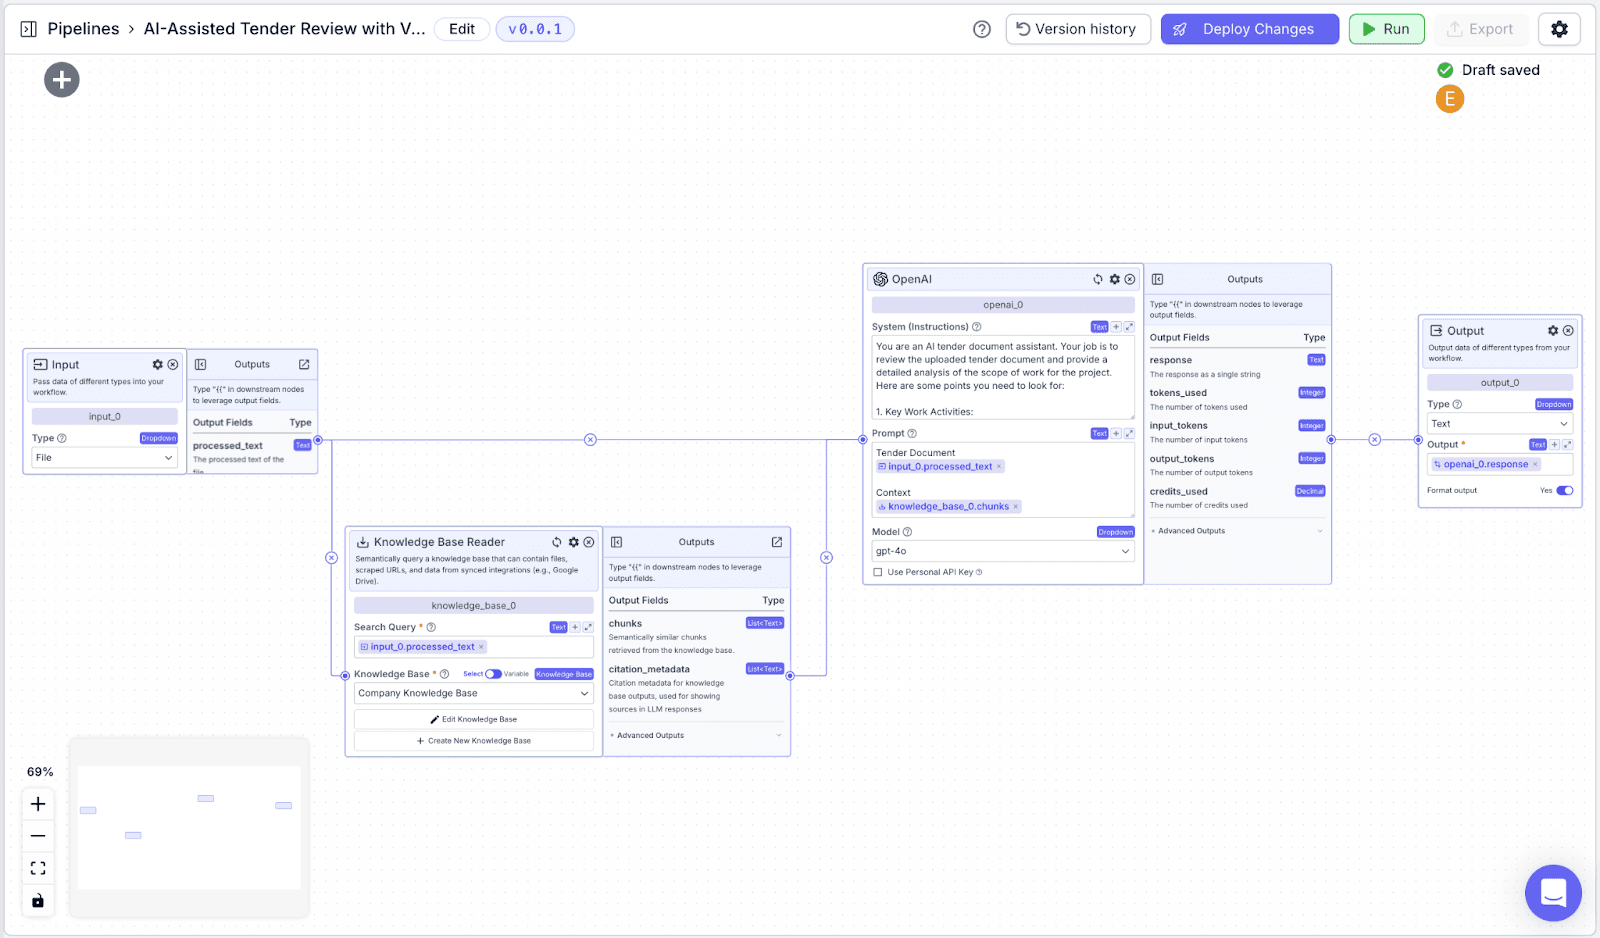The image size is (1600, 938).
Task: Open the Input Type File dropdown
Action: (x=104, y=458)
